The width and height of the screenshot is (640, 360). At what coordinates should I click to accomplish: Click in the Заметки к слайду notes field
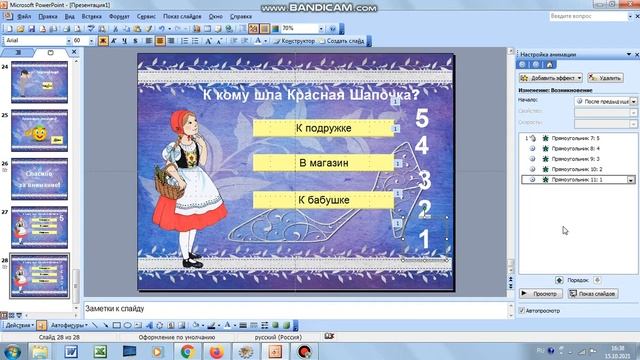pos(296,309)
